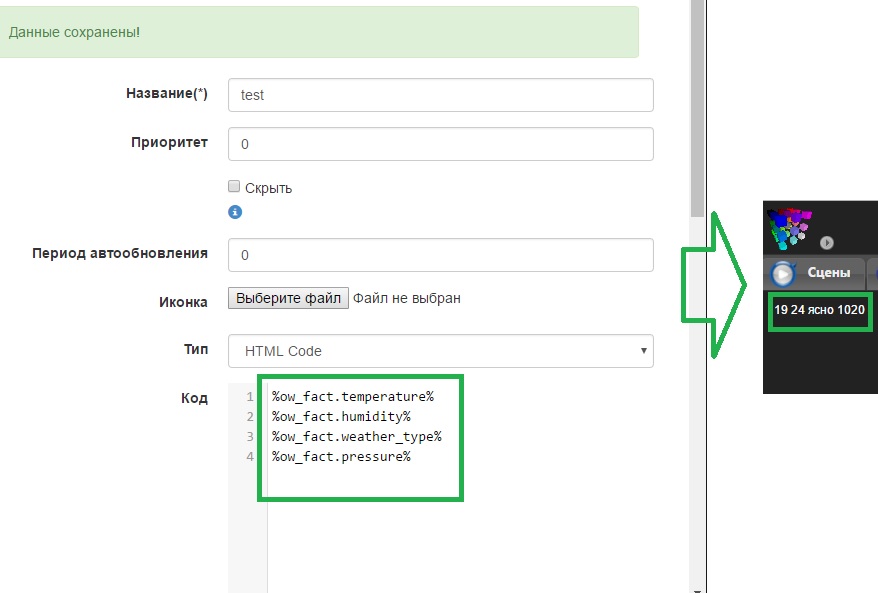Switch to the Сцены tab in preview
This screenshot has width=878, height=593.
tap(815, 273)
